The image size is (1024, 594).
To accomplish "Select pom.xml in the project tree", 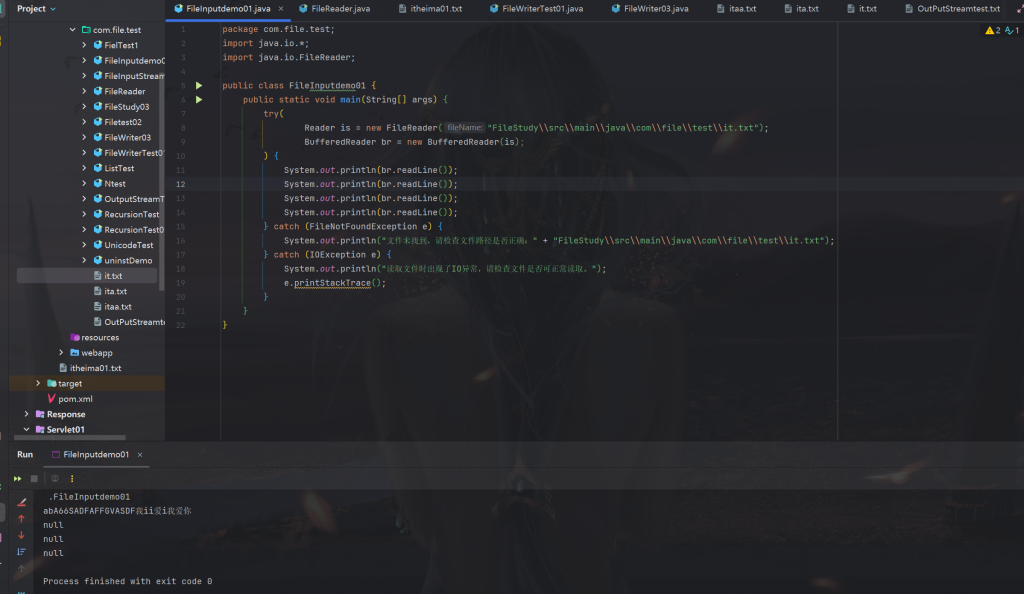I will pos(75,399).
